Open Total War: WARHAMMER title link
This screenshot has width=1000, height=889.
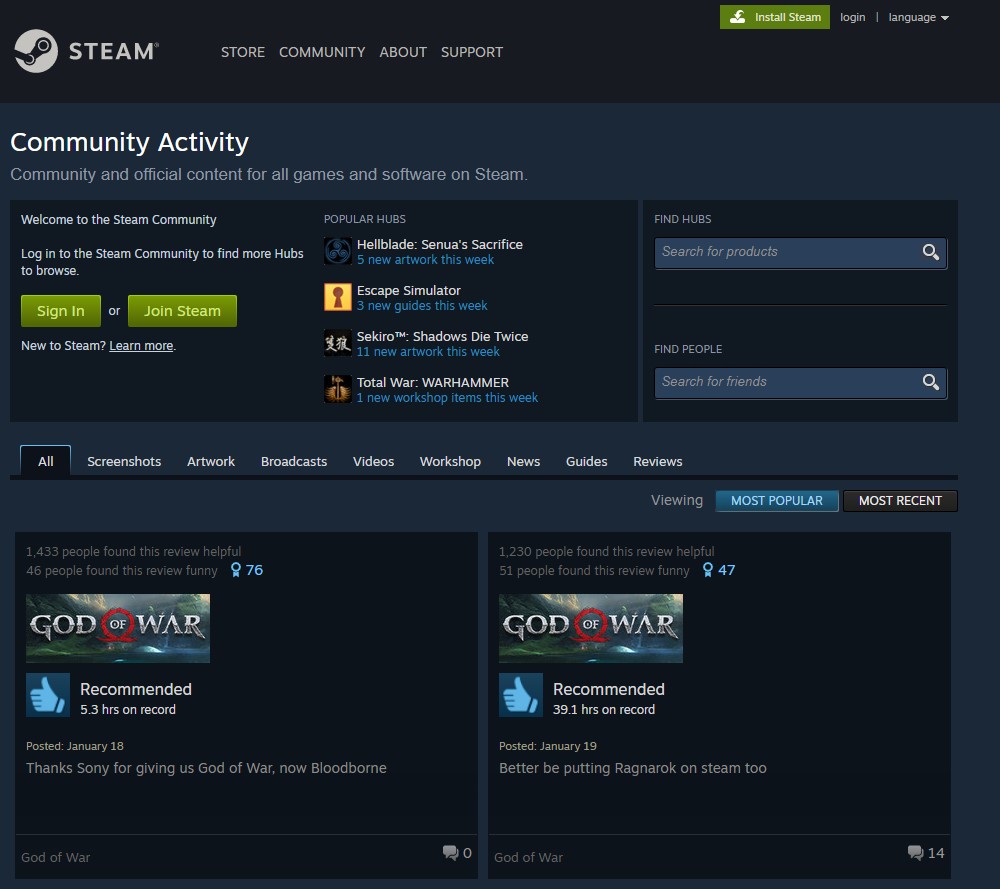click(433, 382)
